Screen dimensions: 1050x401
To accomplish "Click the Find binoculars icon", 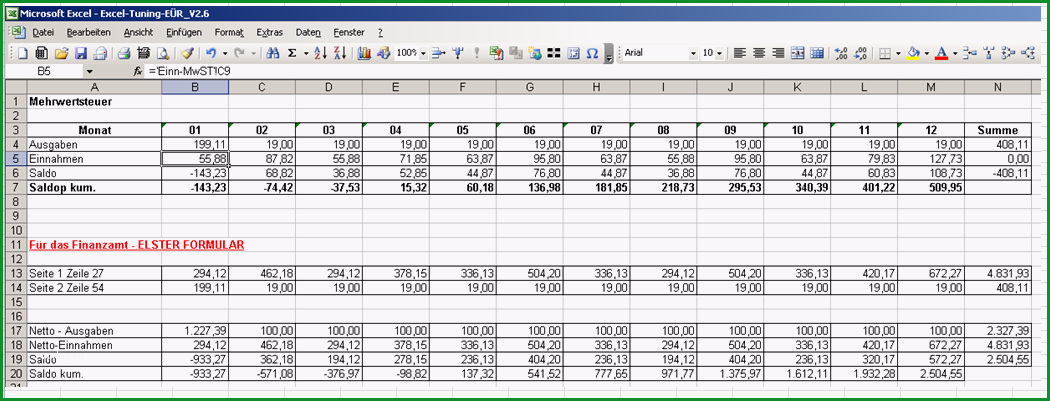I will point(273,53).
